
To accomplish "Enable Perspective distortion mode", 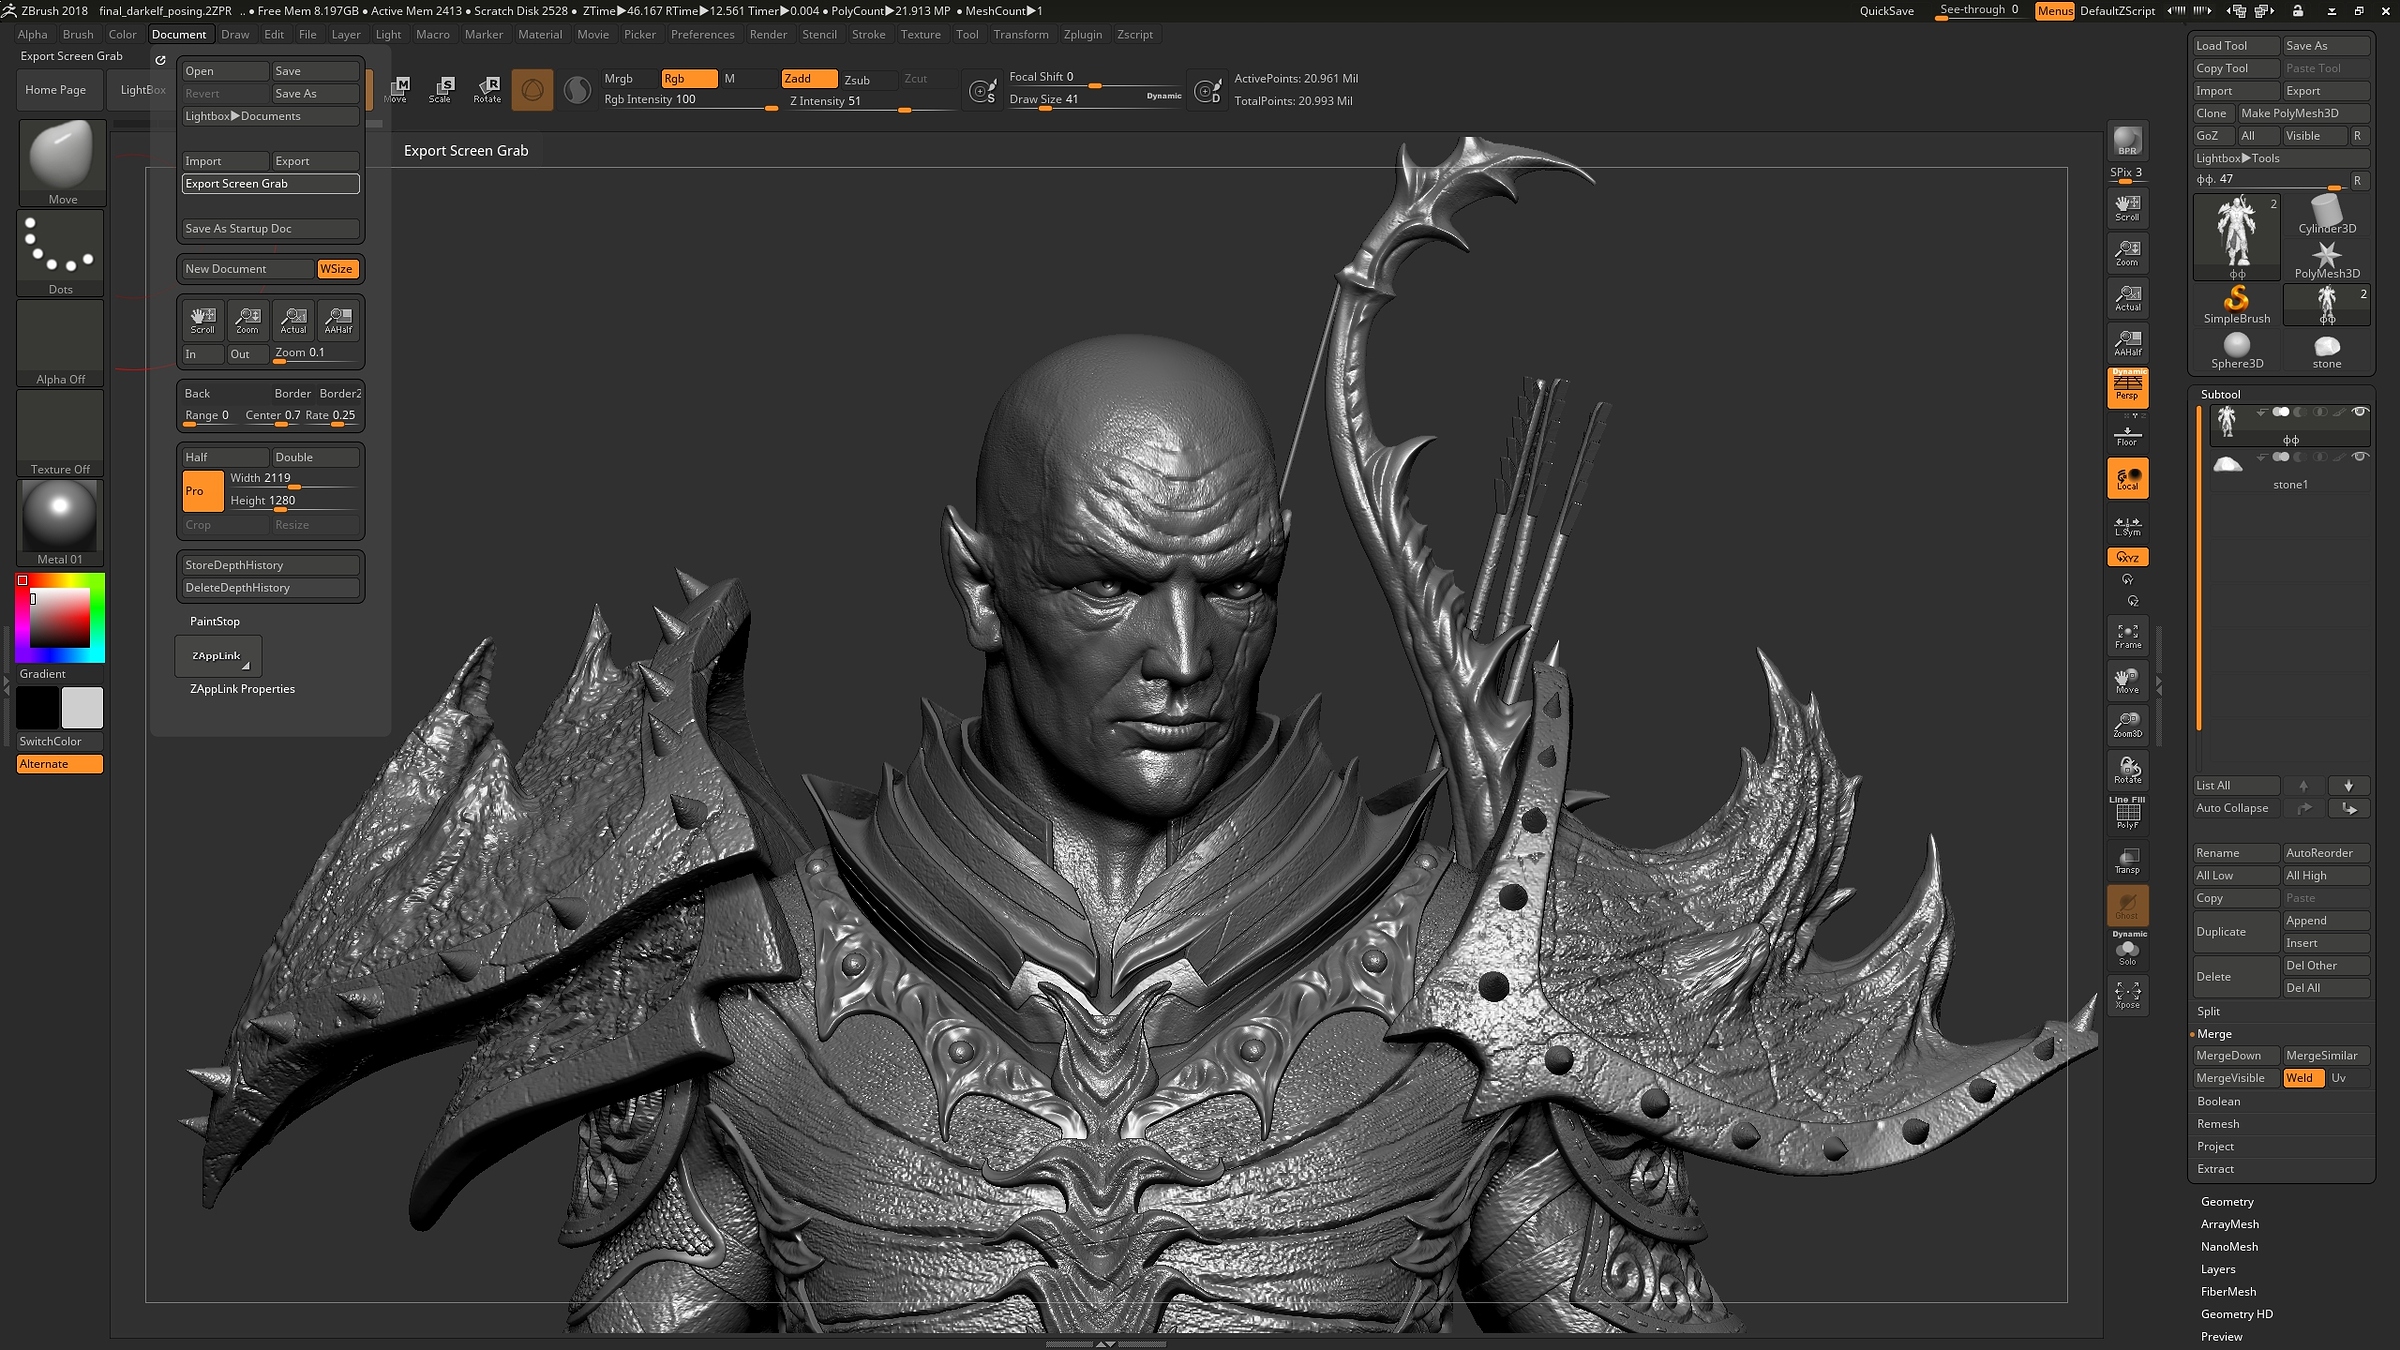I will click(2127, 389).
